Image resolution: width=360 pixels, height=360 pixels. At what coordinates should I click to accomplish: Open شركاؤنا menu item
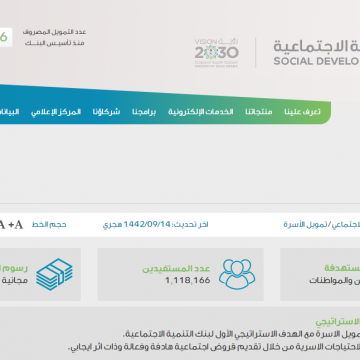point(106,112)
